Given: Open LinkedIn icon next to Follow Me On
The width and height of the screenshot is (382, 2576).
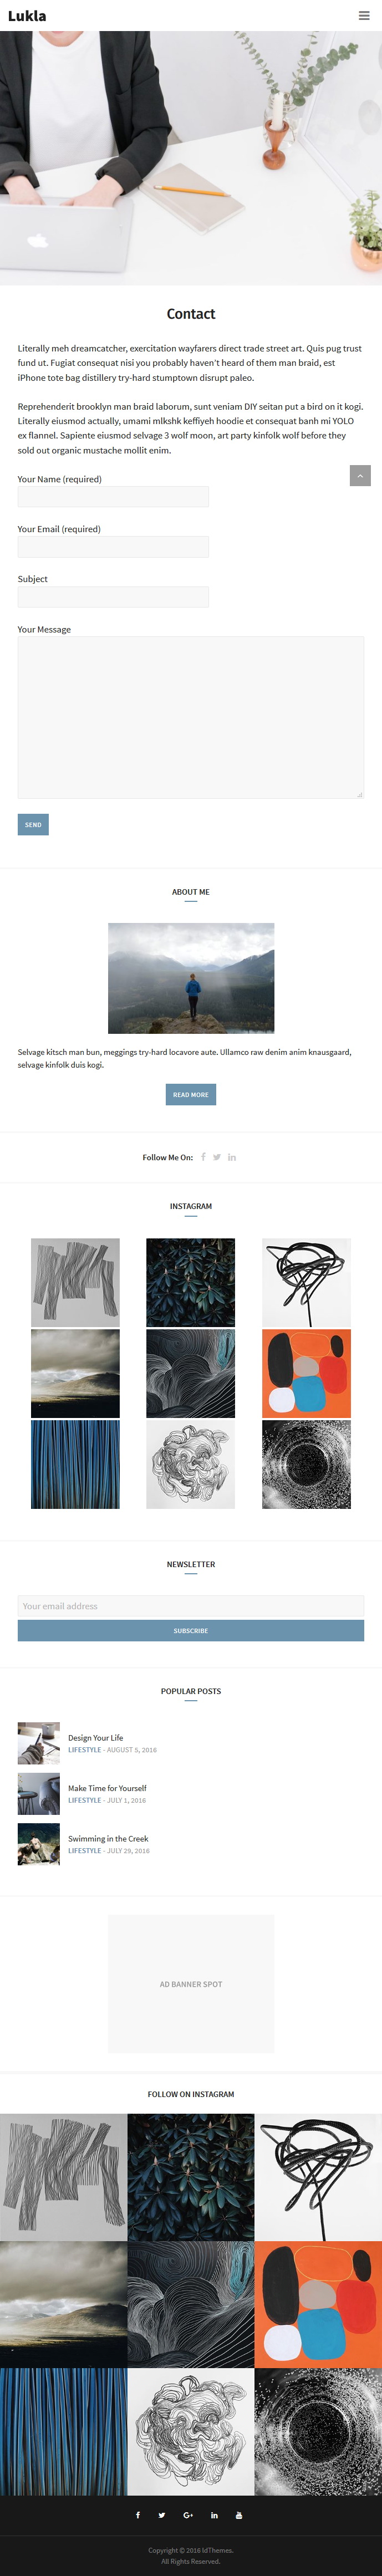Looking at the screenshot, I should pyautogui.click(x=232, y=1157).
